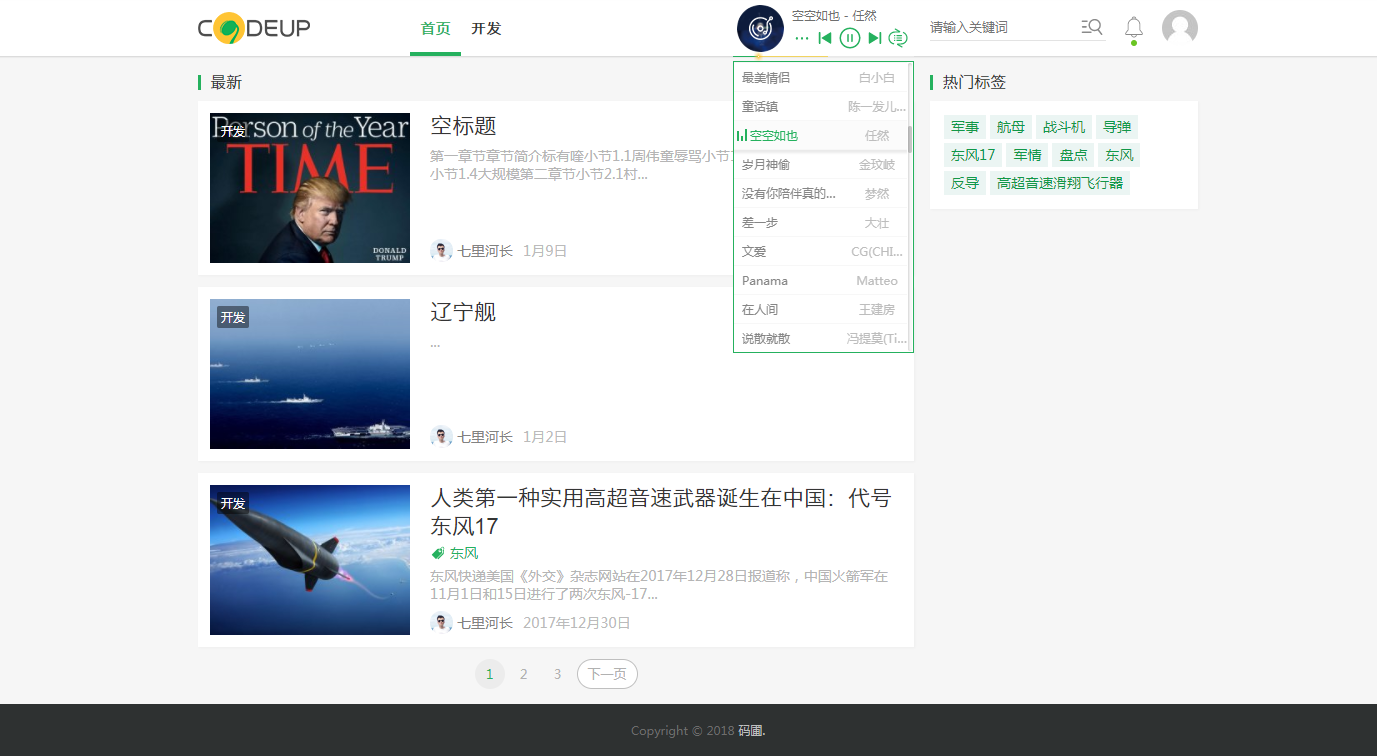1377x756 pixels.
Task: Click the search icon in keyword field
Action: coord(1092,27)
